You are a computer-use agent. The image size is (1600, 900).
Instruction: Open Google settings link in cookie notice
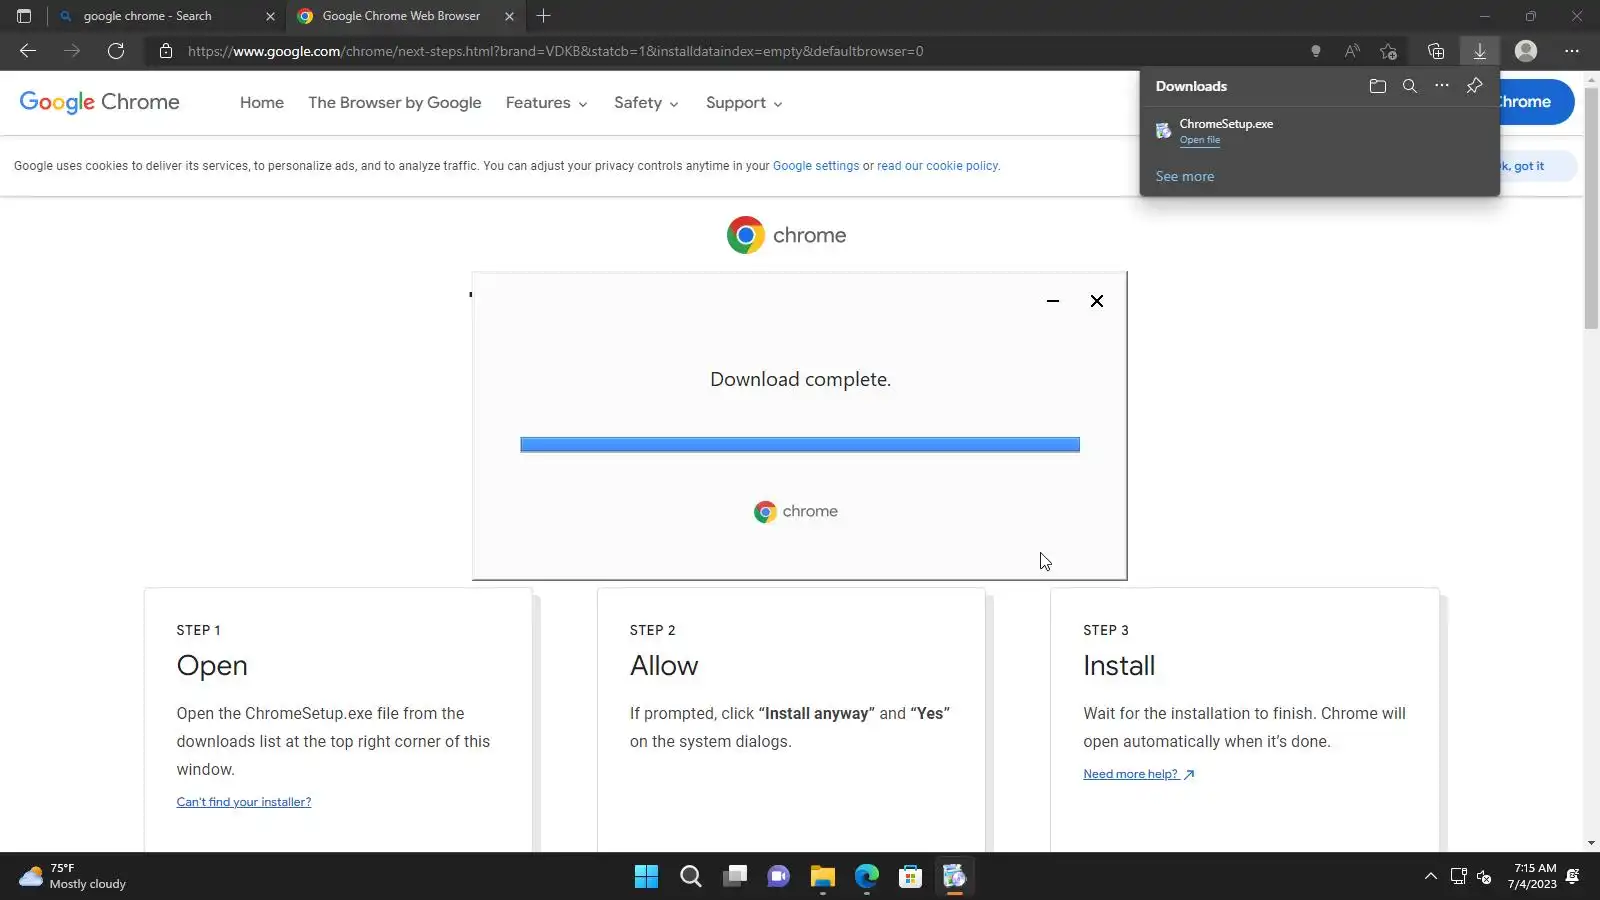816,166
